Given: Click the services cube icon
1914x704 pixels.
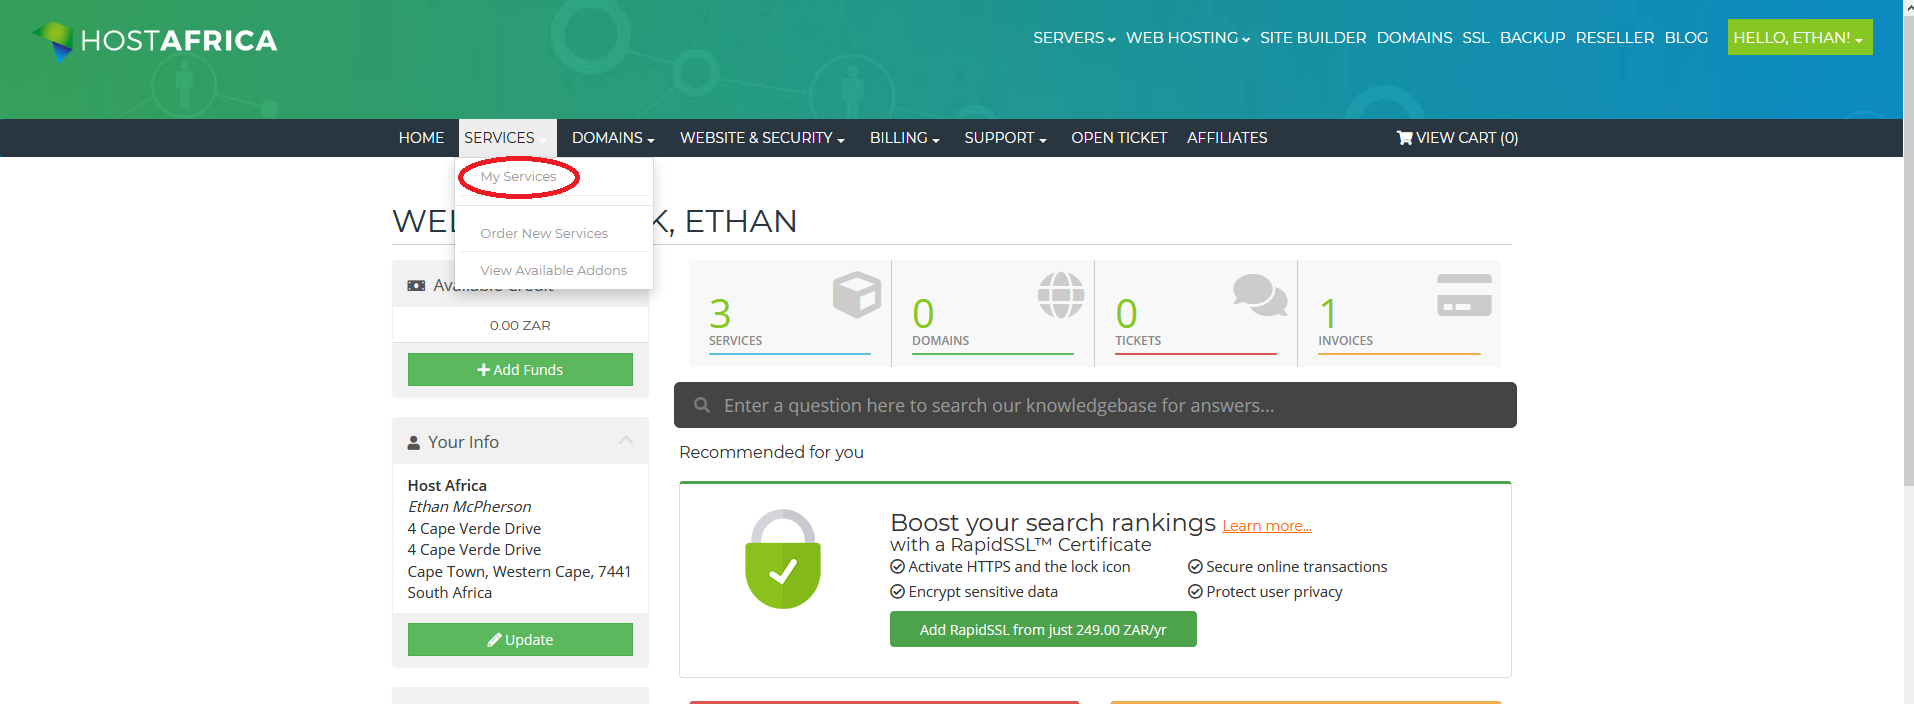Looking at the screenshot, I should coord(857,295).
